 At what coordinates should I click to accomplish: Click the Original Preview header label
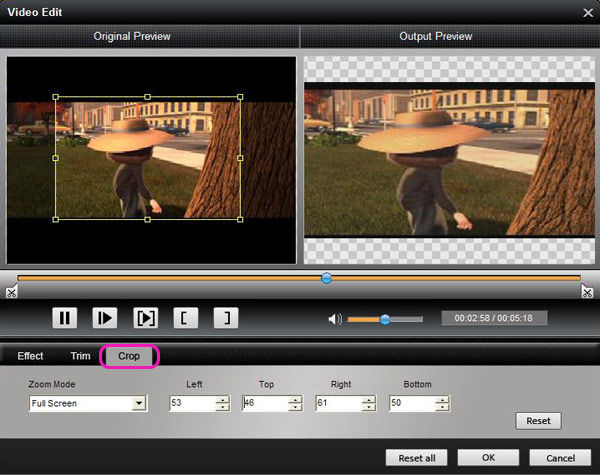pos(132,36)
